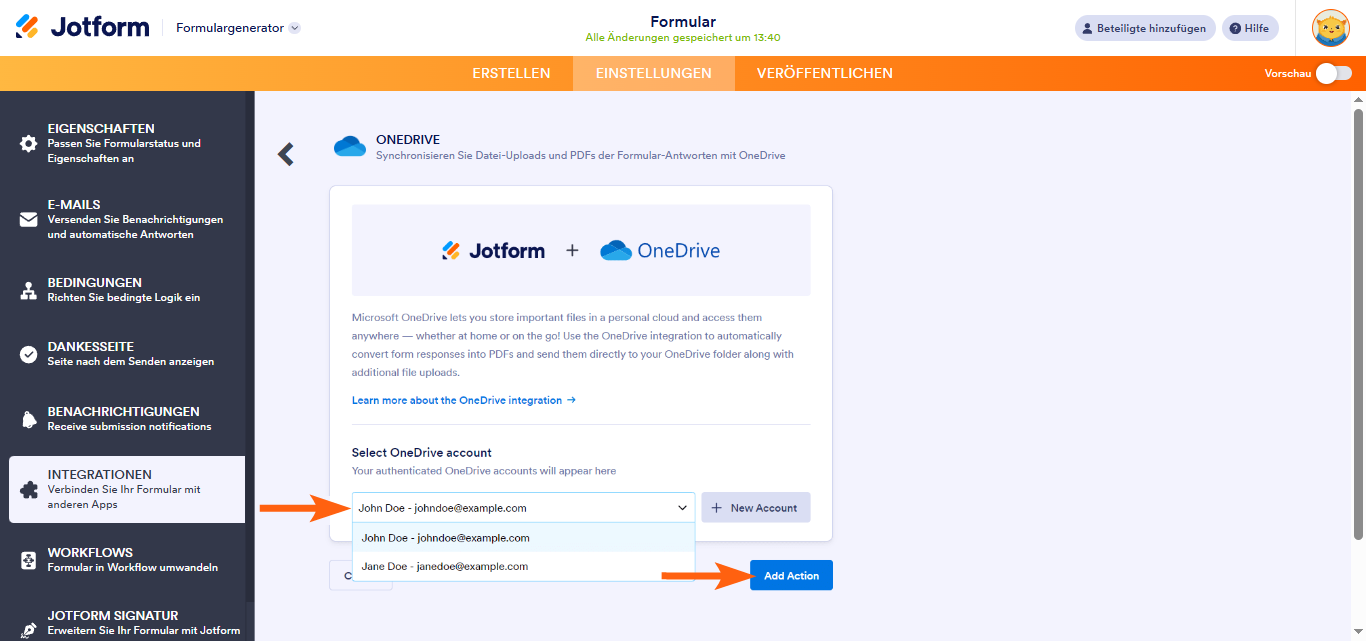The image size is (1366, 641).
Task: Click the Workflows icon in the sidebar
Action: tap(27, 559)
